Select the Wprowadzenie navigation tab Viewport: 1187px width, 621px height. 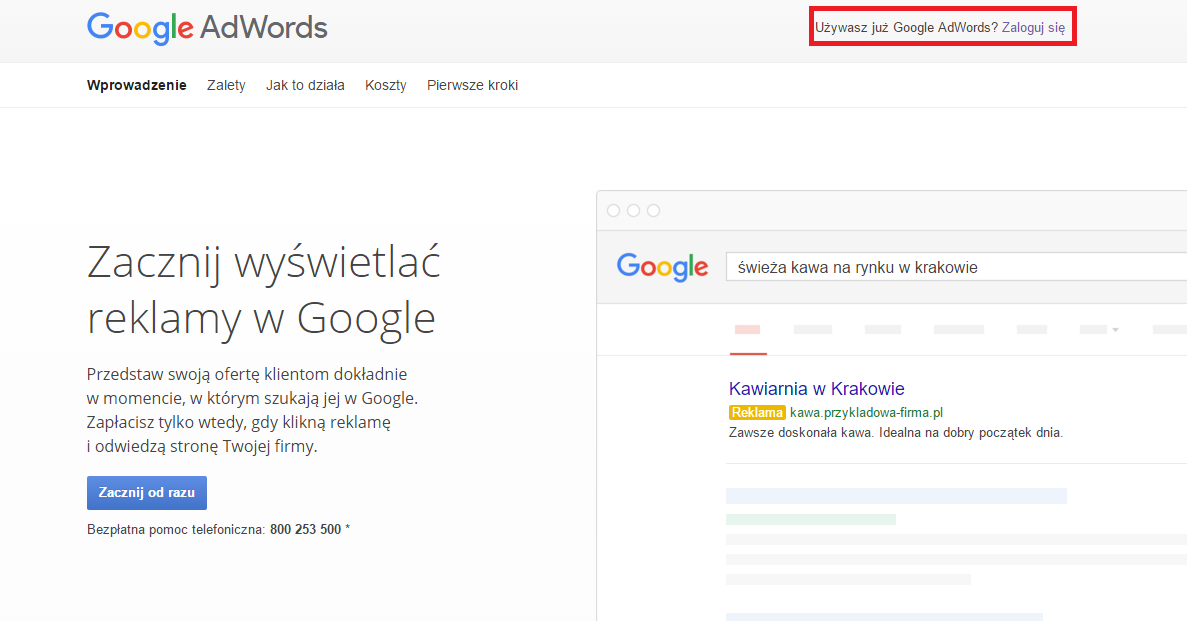click(136, 86)
